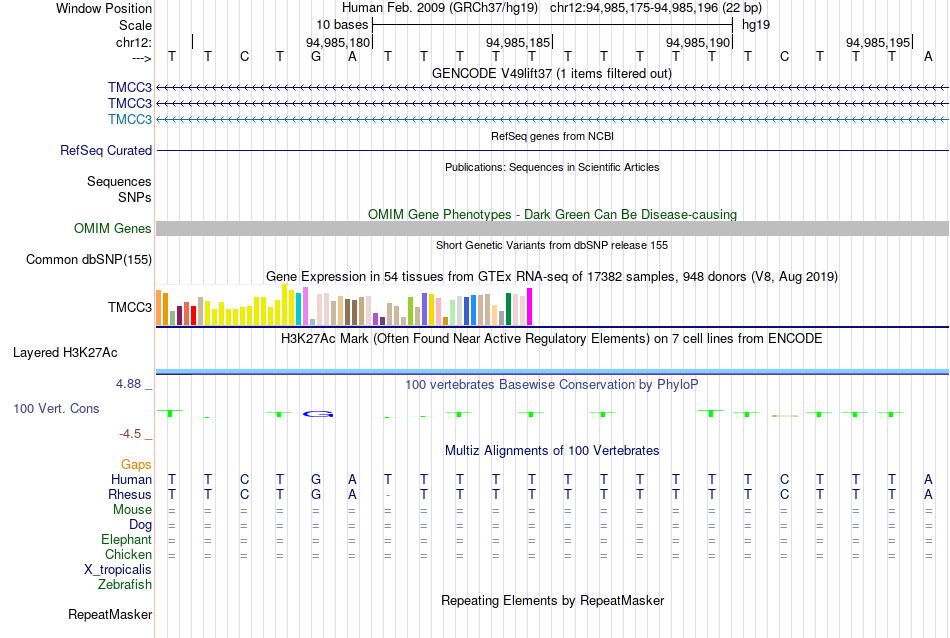
Task: Open 'Multiz Alignments of 100 Vertebrates' title
Action: (552, 451)
